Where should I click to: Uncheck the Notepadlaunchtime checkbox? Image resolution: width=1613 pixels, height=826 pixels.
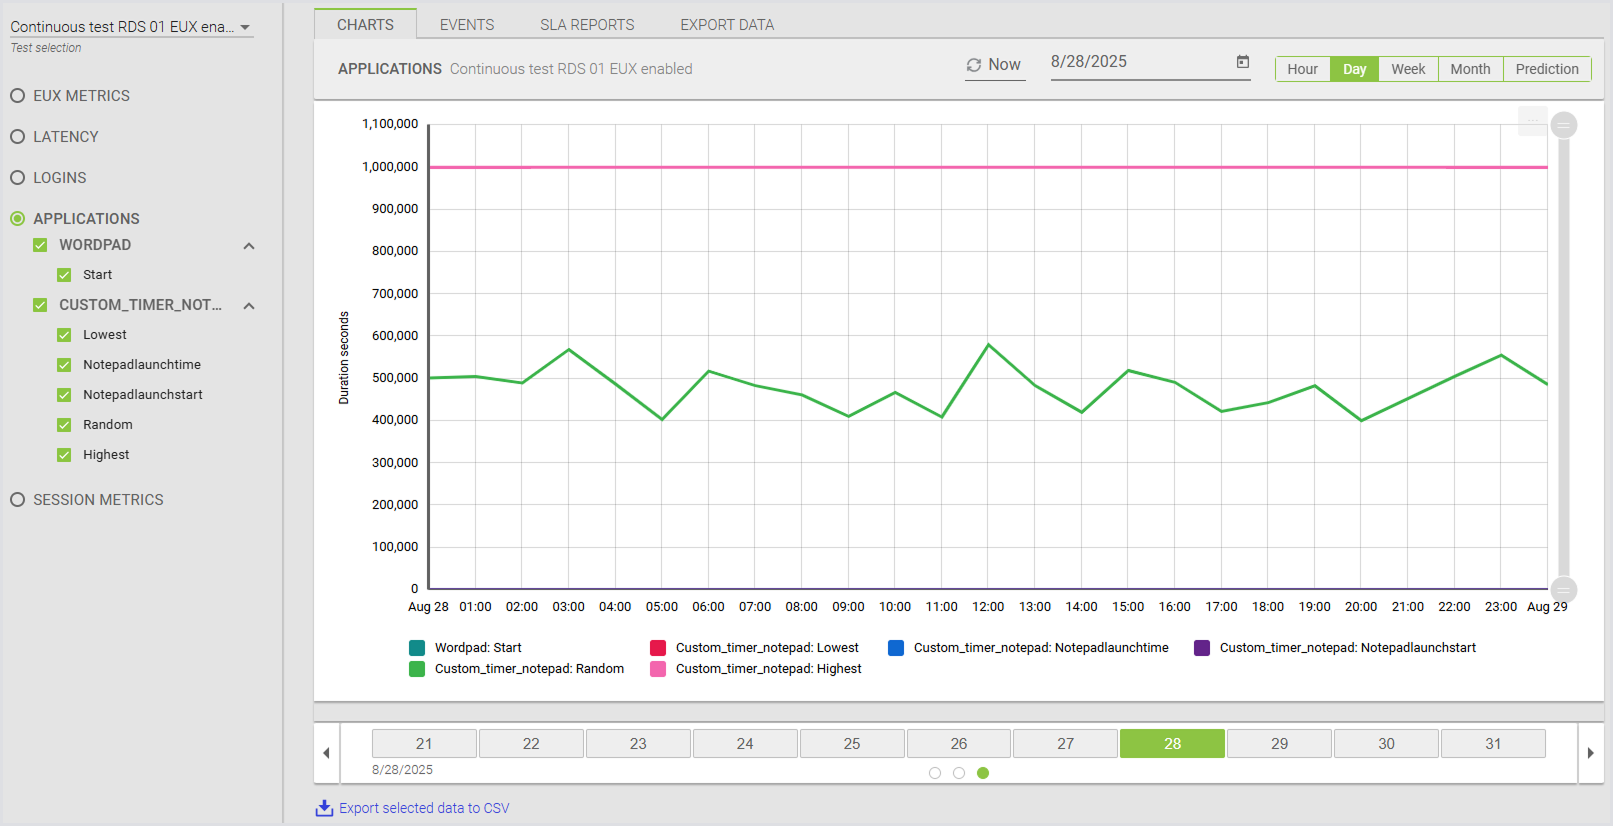[64, 365]
